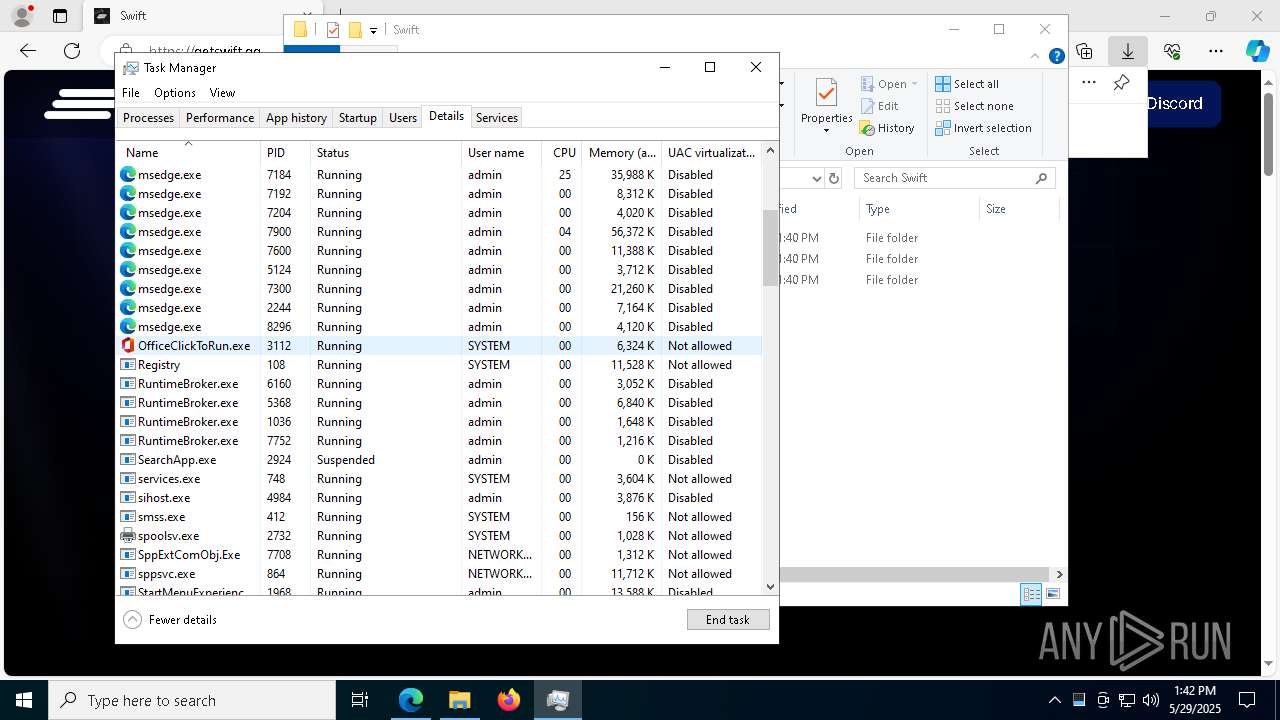
Task: Select the msedge.exe process with PID 7184
Action: coord(440,174)
